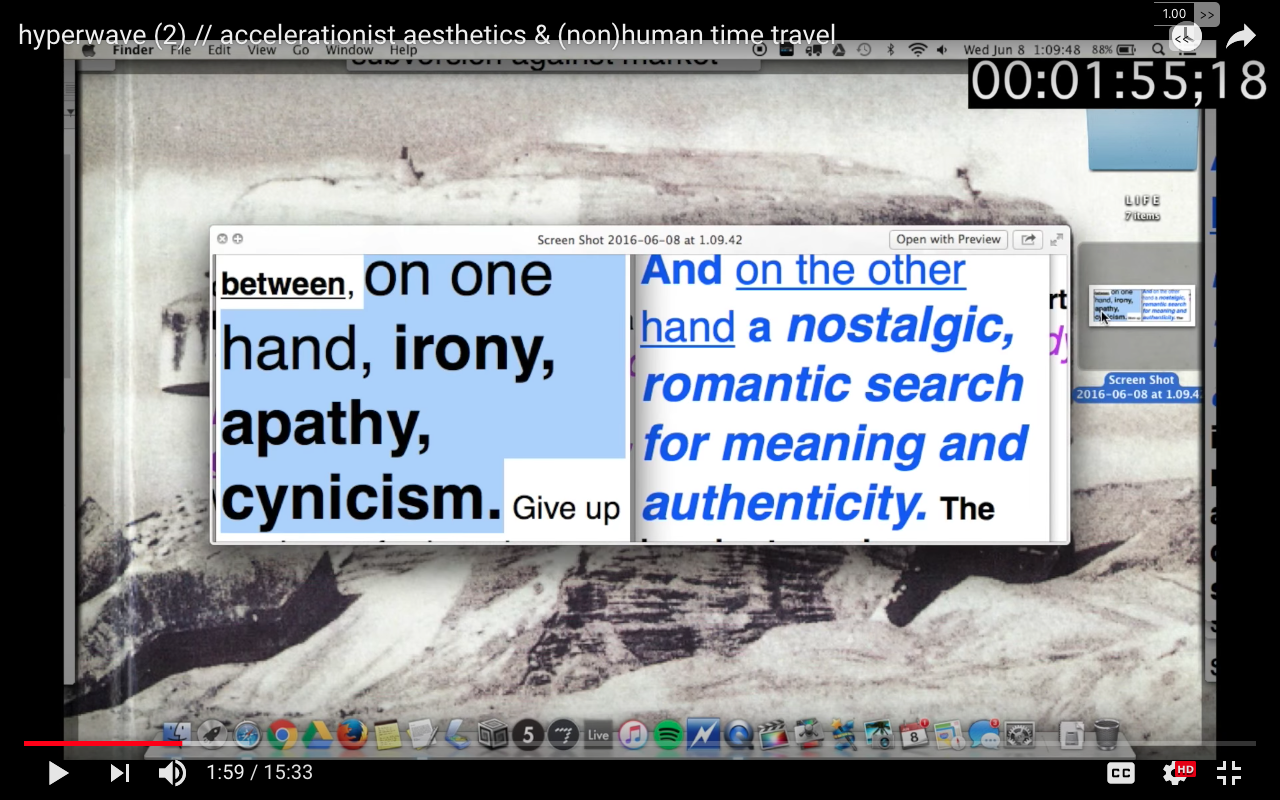Screen dimensions: 1280x800
Task: Toggle closed captions with the CC icon
Action: (x=1120, y=772)
